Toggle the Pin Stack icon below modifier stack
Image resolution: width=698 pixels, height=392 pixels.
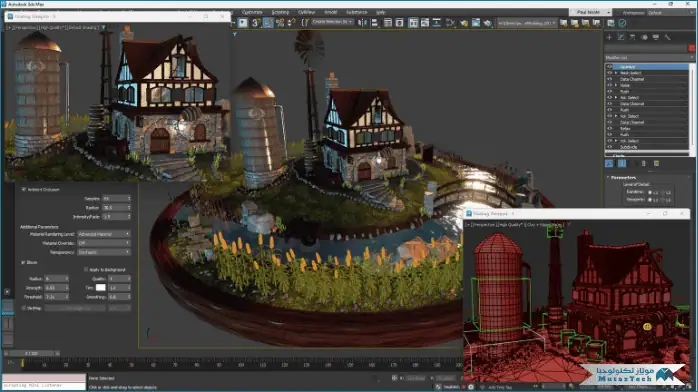[x=609, y=164]
